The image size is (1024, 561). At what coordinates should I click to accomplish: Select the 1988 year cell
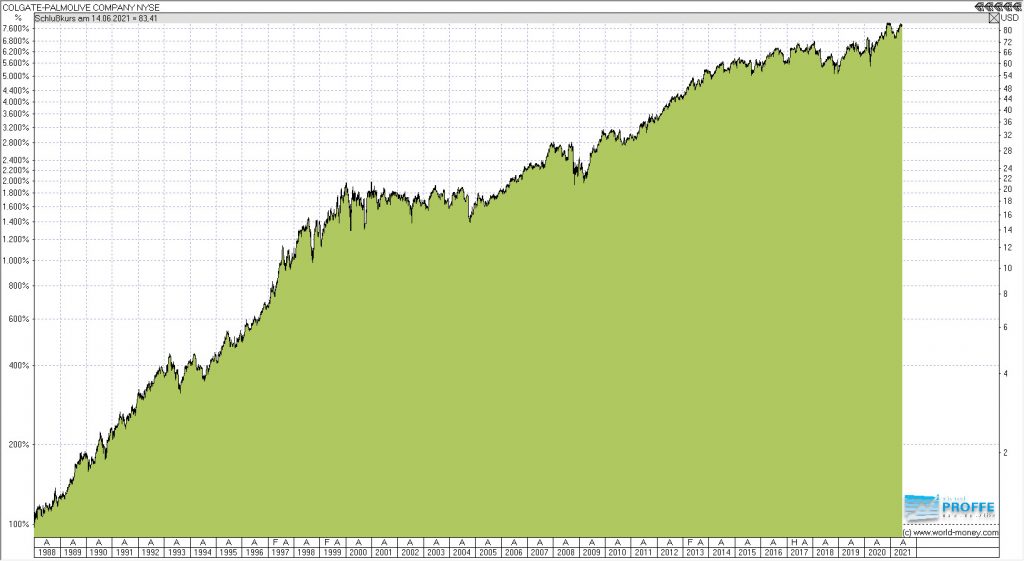[47, 552]
